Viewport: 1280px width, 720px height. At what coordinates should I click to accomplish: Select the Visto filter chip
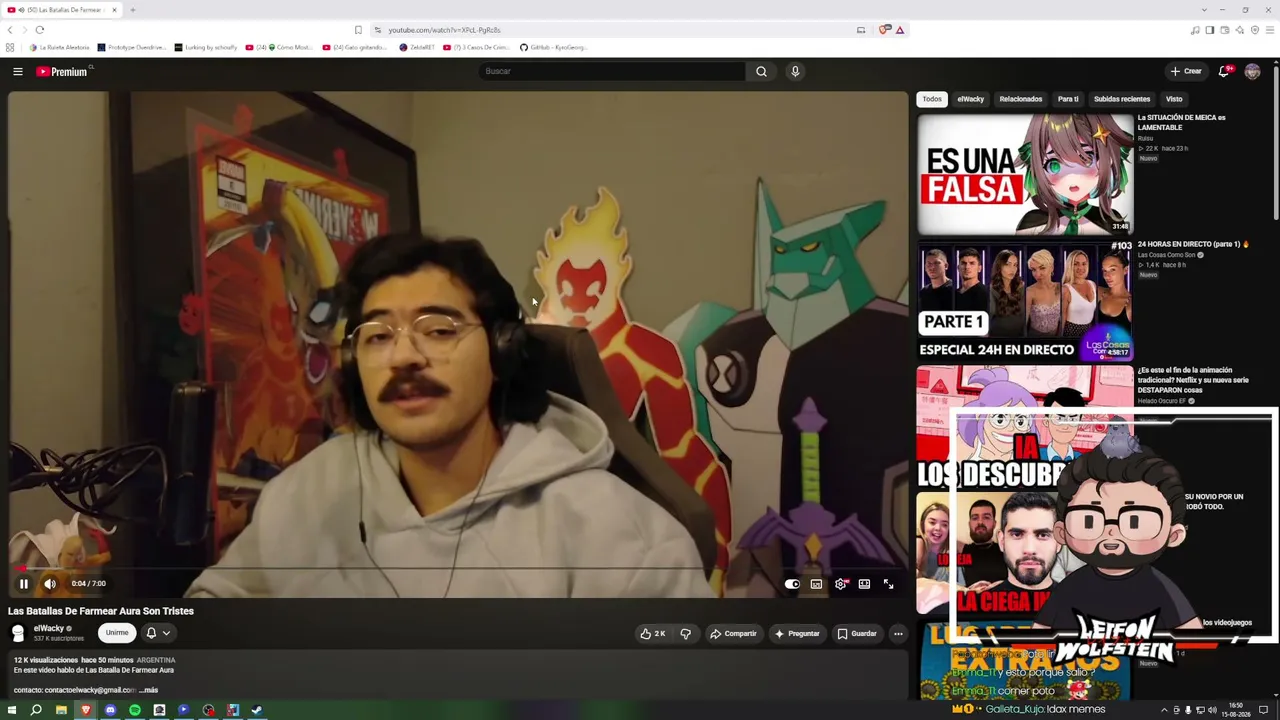(1174, 99)
